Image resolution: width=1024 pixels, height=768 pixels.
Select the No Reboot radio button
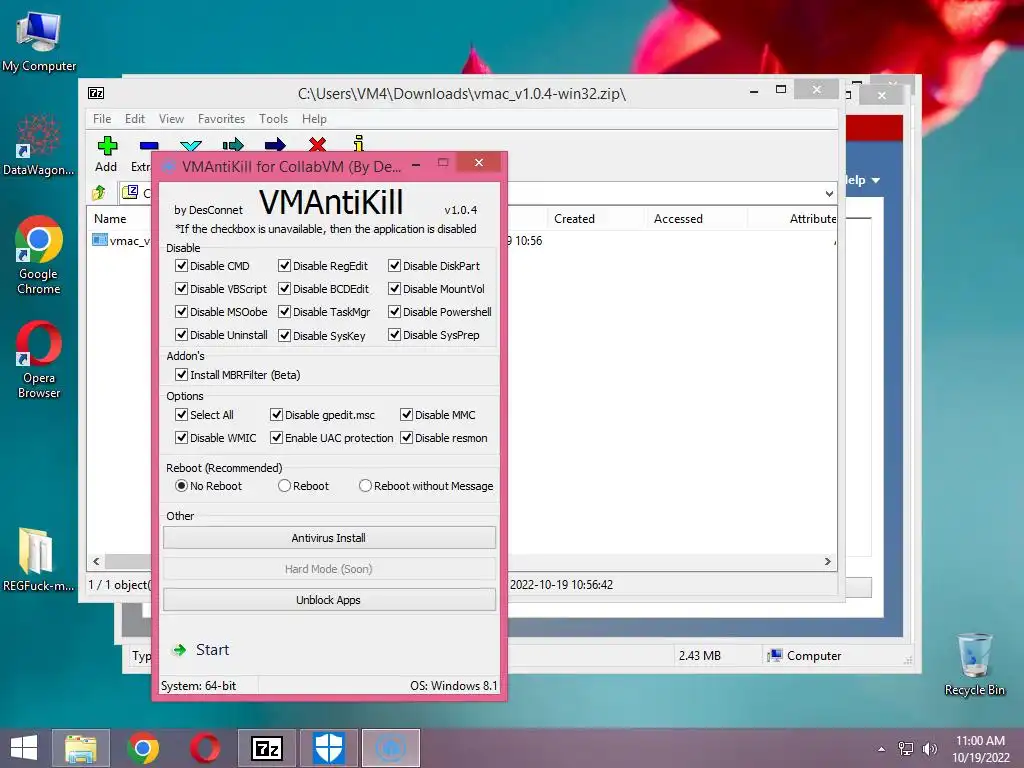coord(182,486)
